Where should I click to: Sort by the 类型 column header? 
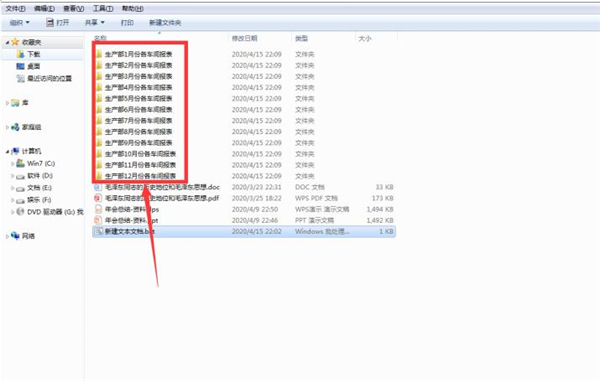pos(302,38)
